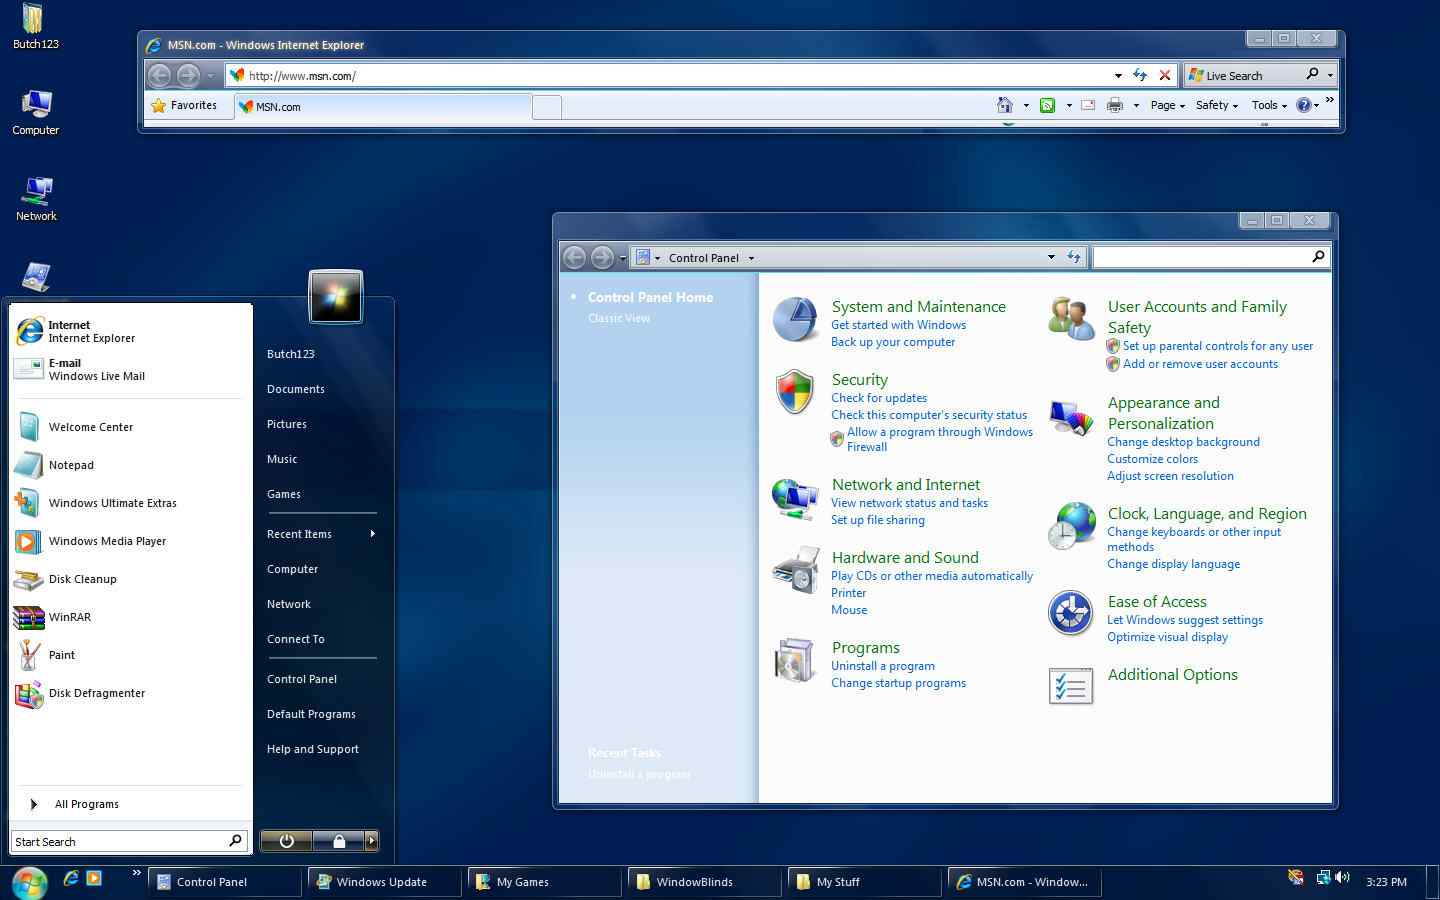Start Disk Cleanup
The width and height of the screenshot is (1440, 900).
coord(129,579)
